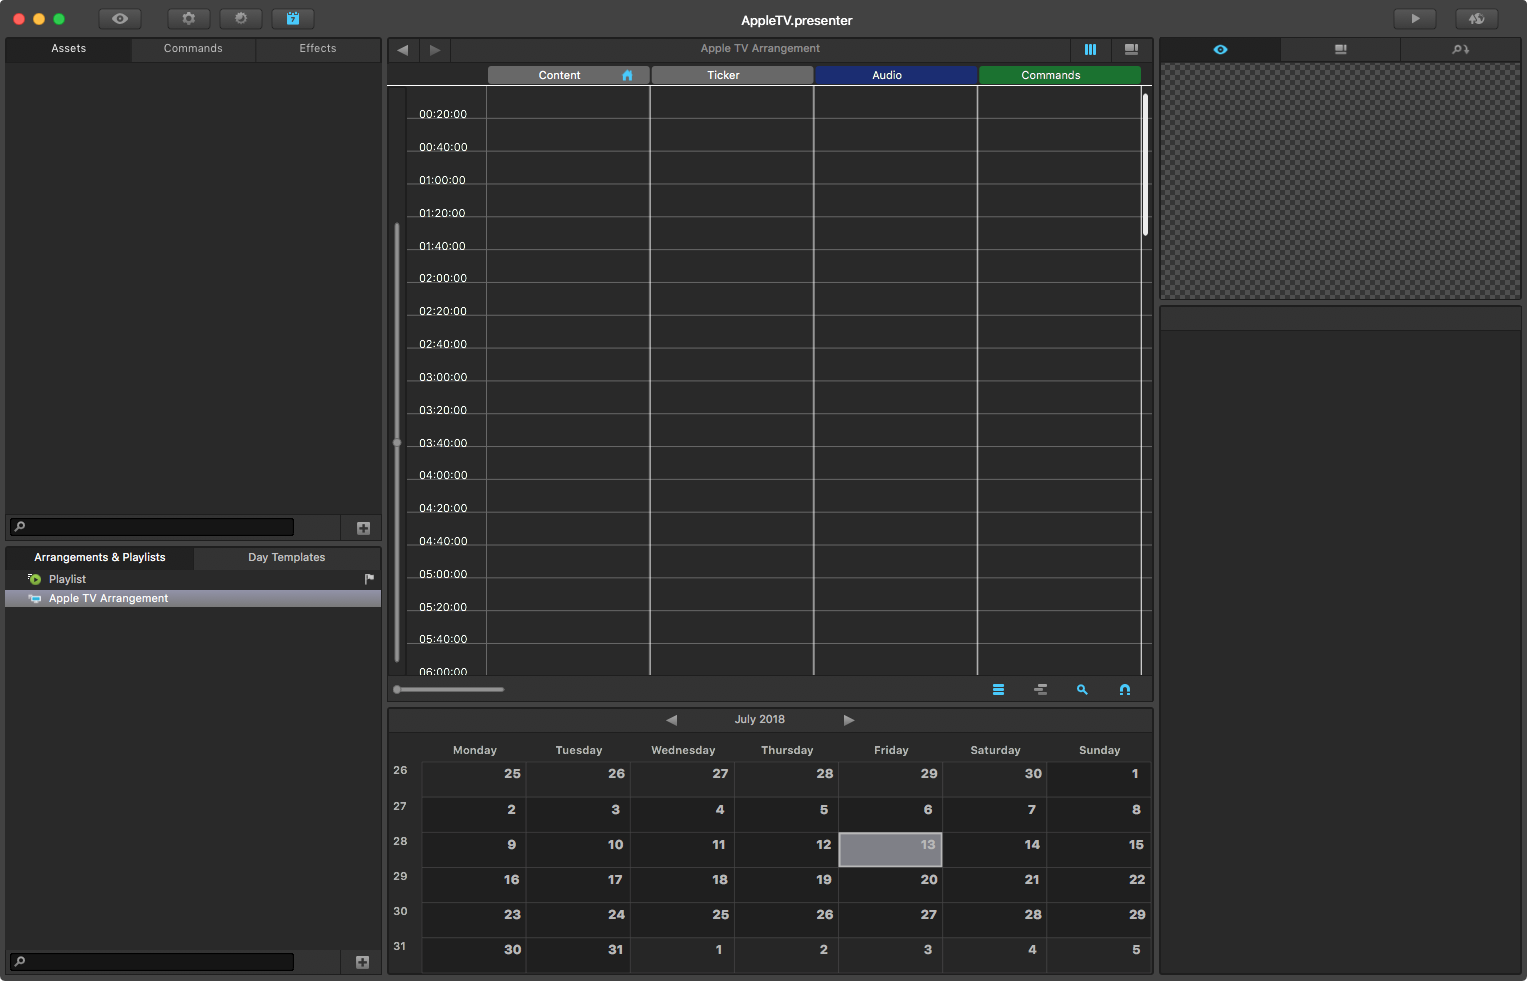Switch to the blue columns view icon
Image resolution: width=1527 pixels, height=981 pixels.
[x=1090, y=49]
